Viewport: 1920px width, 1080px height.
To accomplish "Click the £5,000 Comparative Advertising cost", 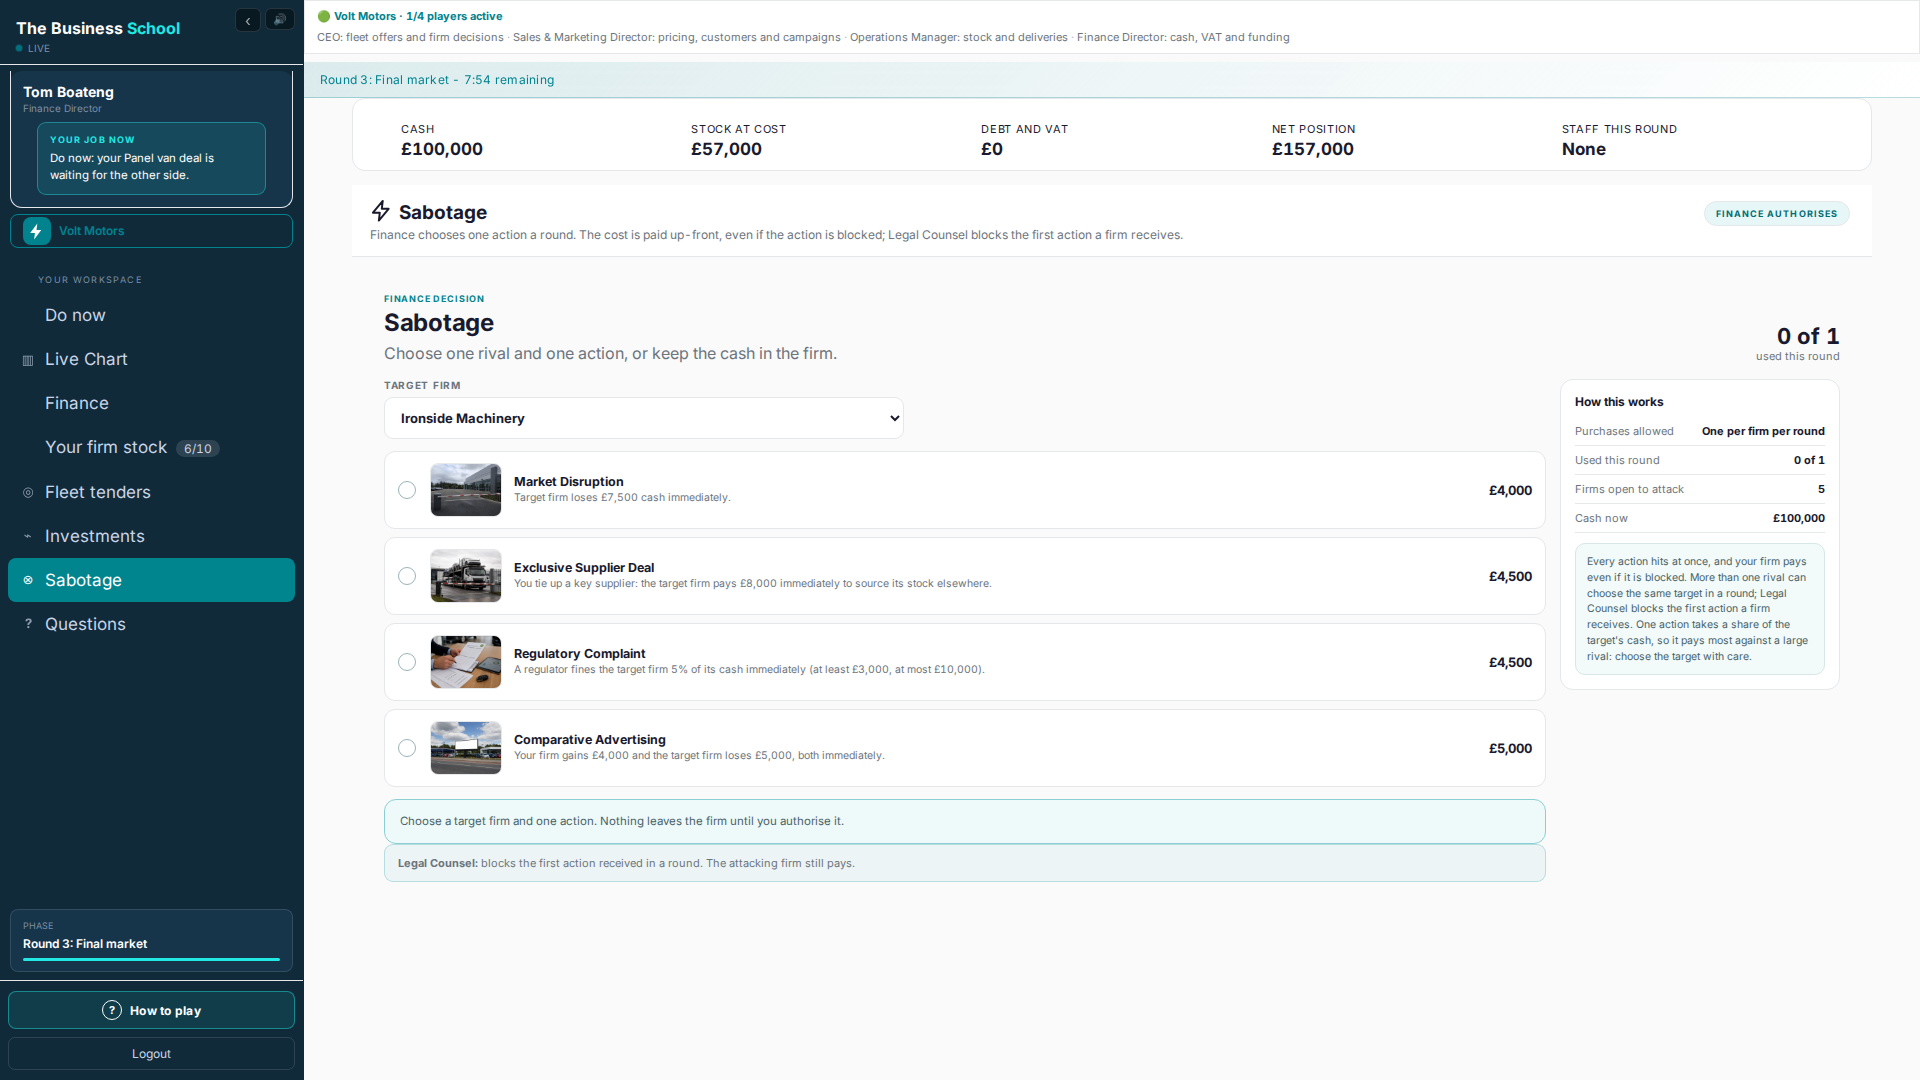I will [1510, 748].
